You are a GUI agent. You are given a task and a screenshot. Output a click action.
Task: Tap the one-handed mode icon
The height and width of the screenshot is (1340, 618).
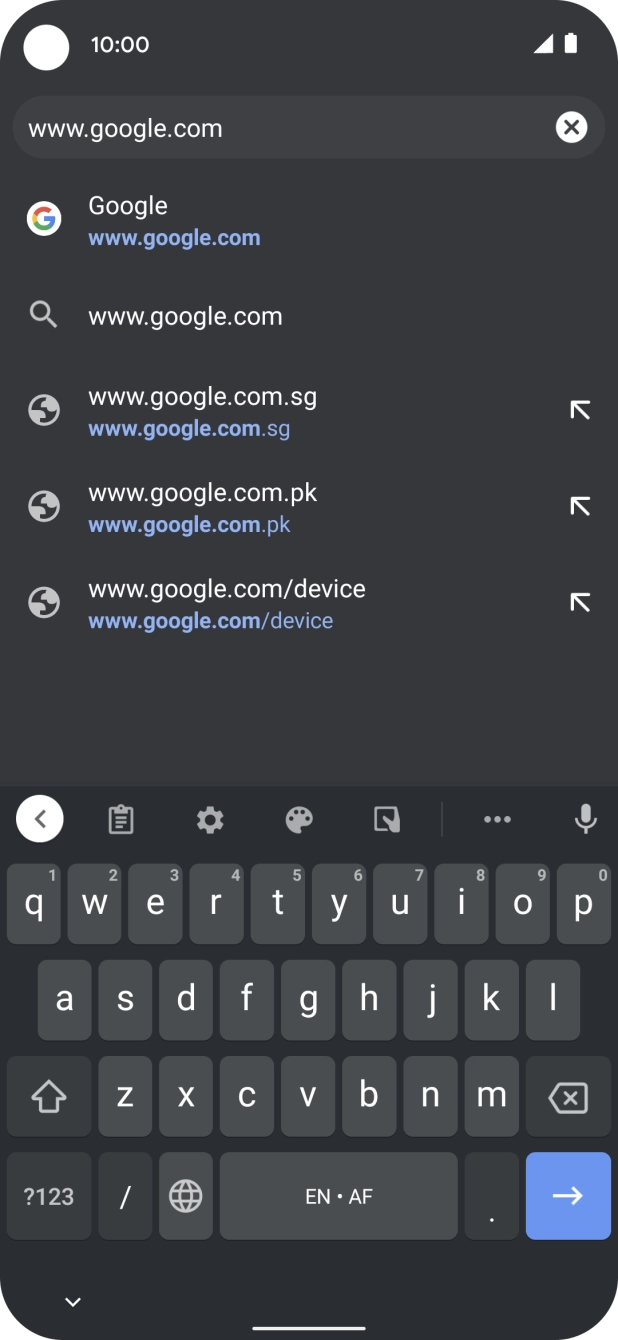tap(386, 818)
